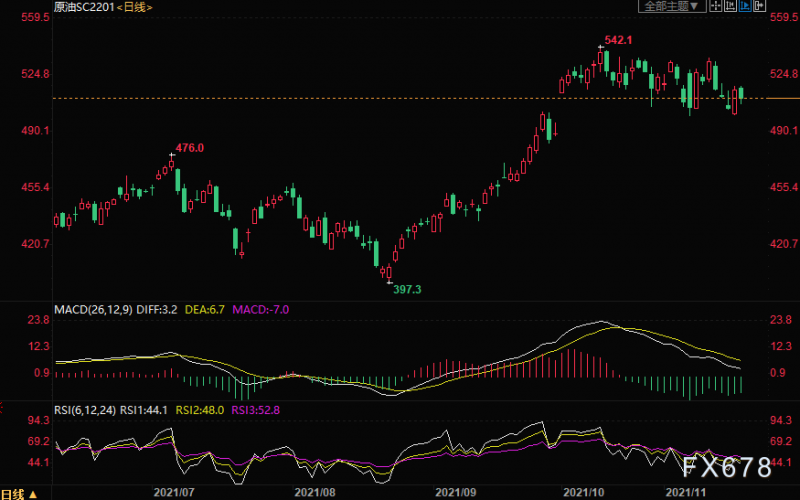The width and height of the screenshot is (800, 500).
Task: Click the left RSI axis 44.1 label
Action: (x=38, y=462)
